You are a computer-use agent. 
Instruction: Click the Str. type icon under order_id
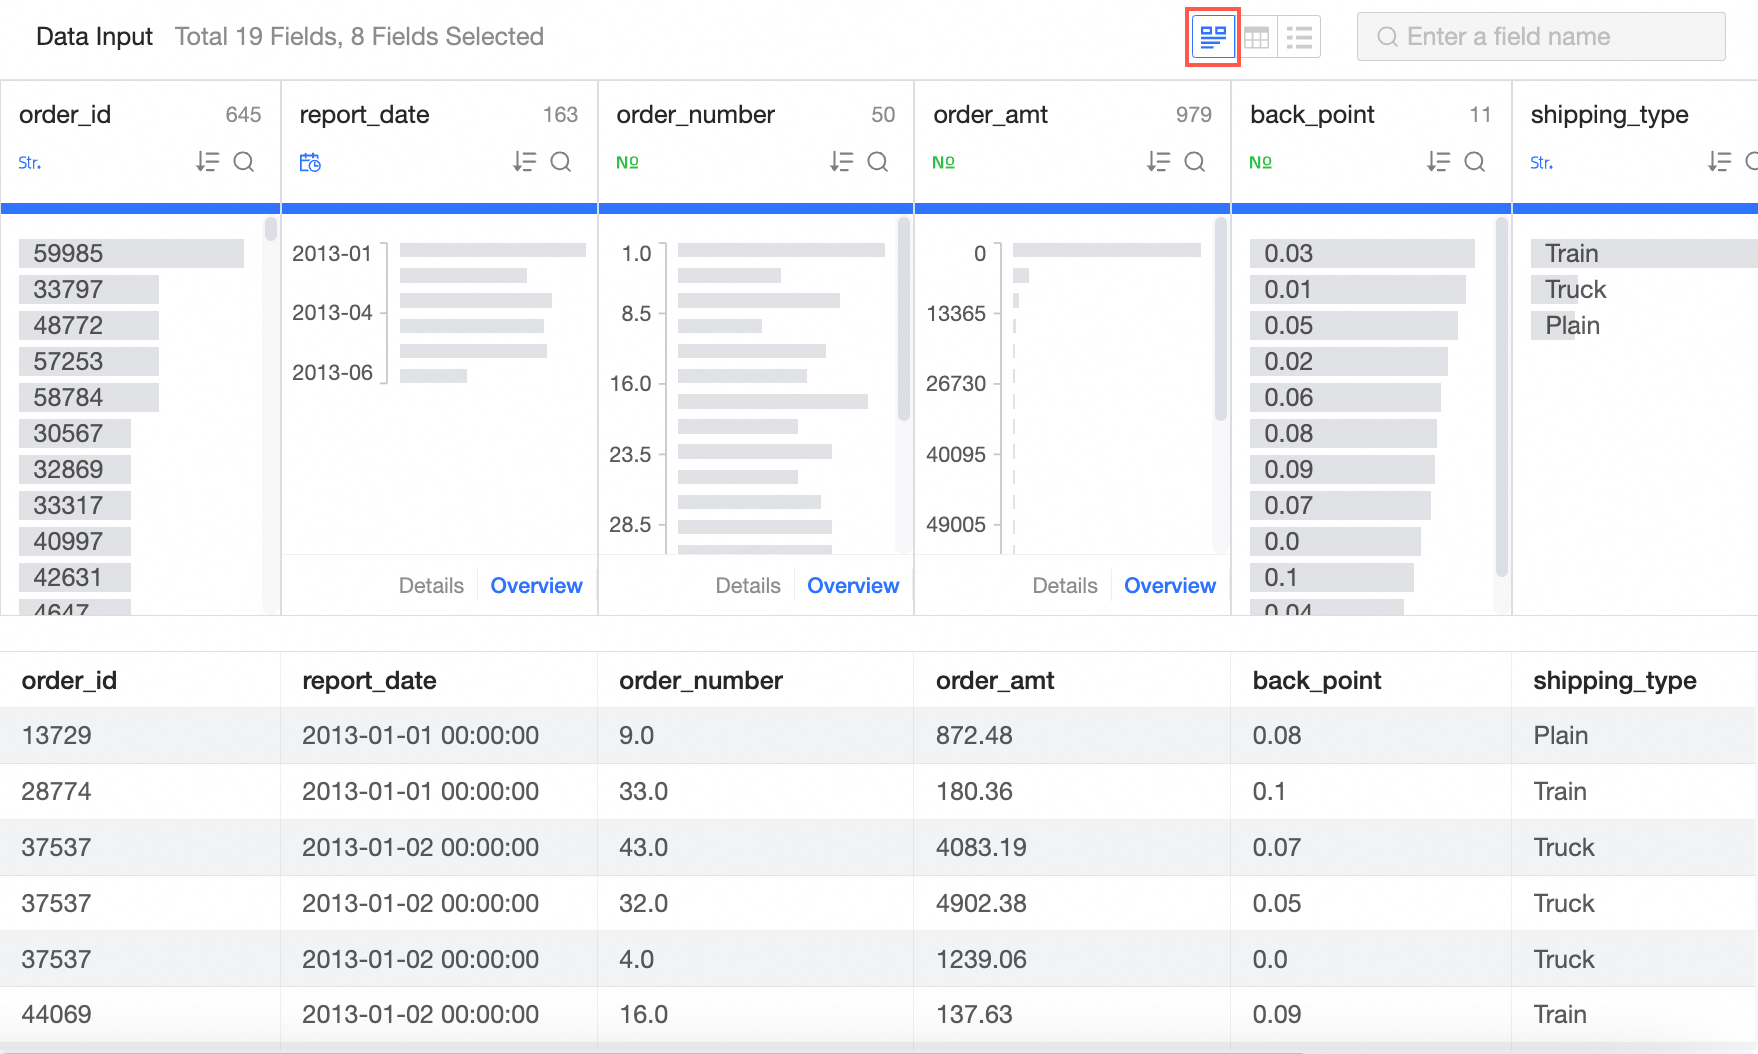[30, 163]
